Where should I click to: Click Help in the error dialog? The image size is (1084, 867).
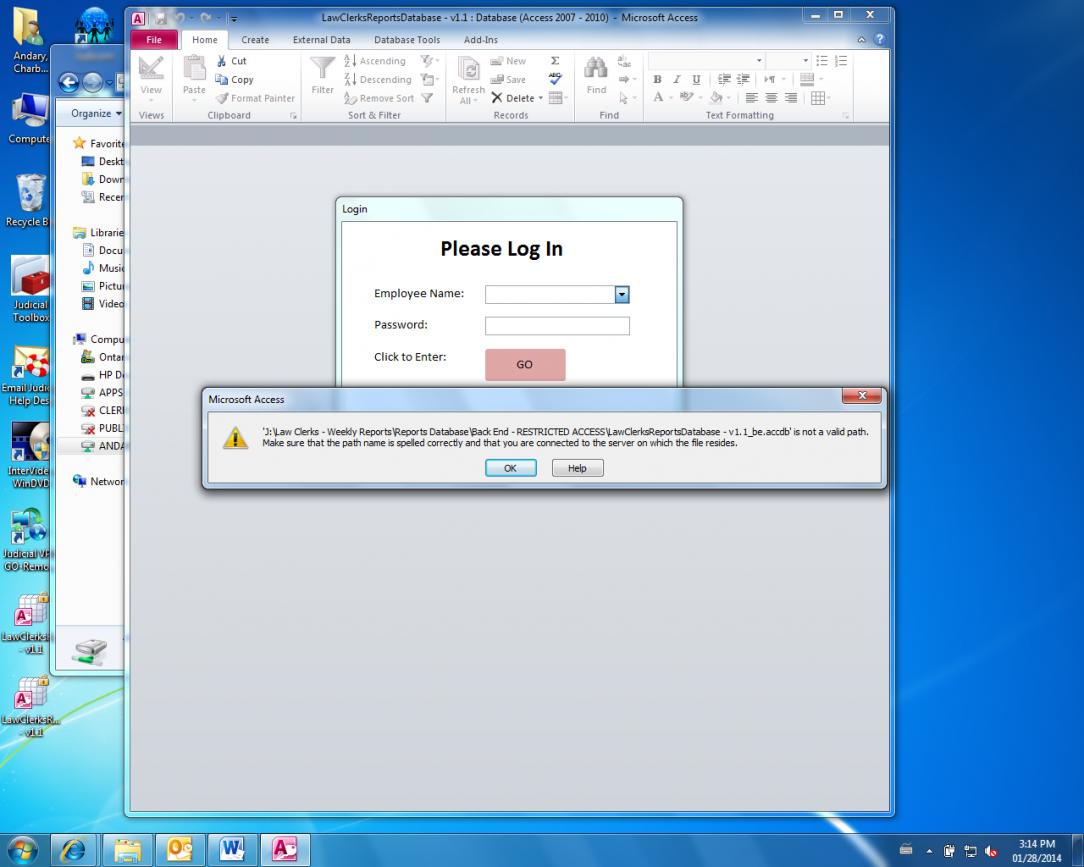[x=577, y=468]
